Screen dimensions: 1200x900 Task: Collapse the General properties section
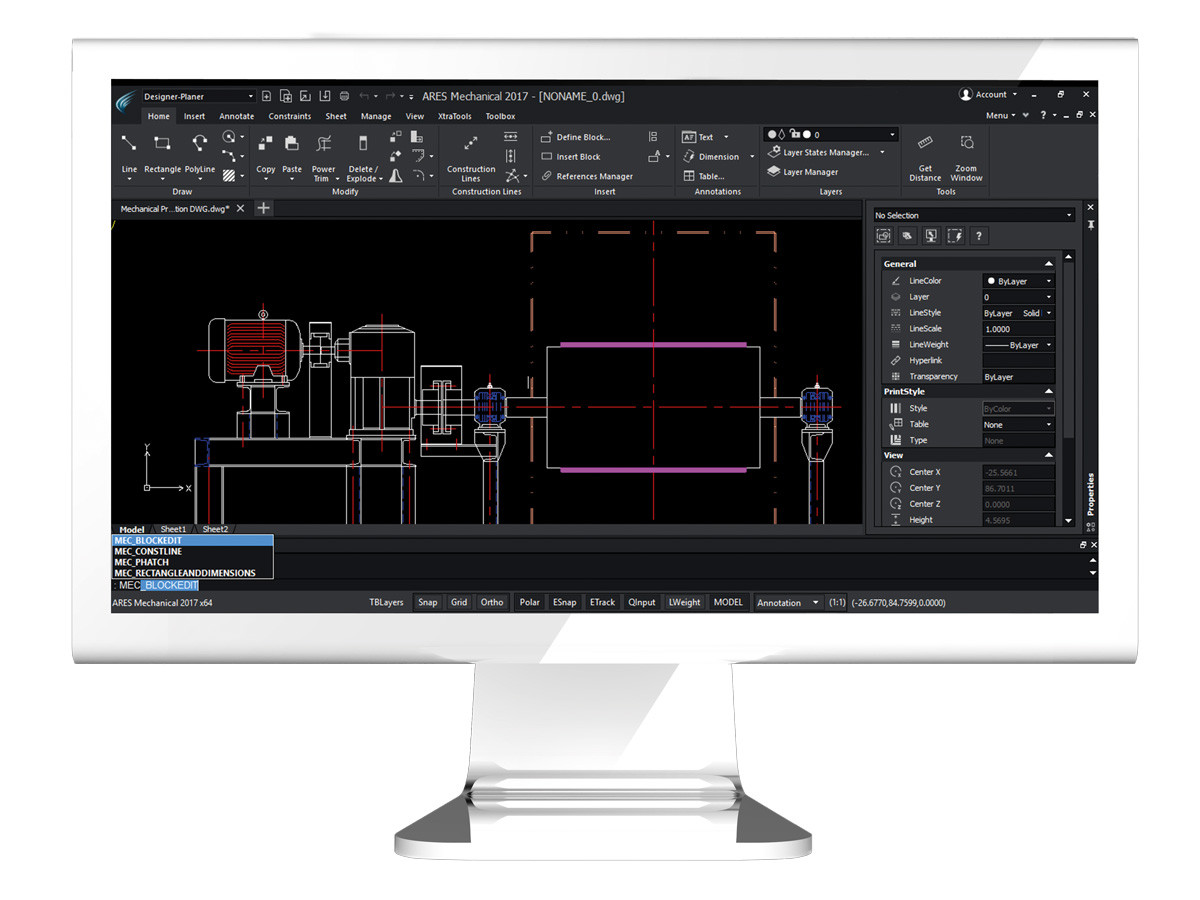(x=1048, y=264)
